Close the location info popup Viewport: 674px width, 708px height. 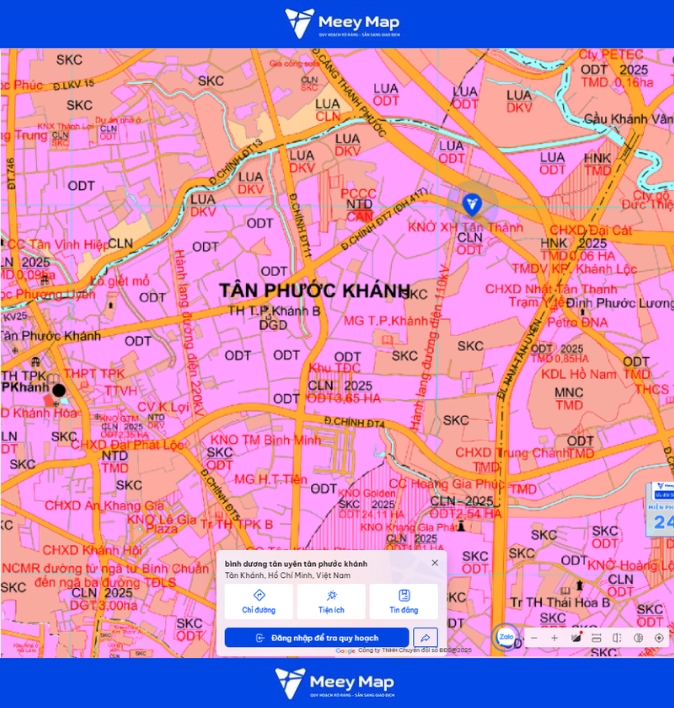click(x=435, y=563)
